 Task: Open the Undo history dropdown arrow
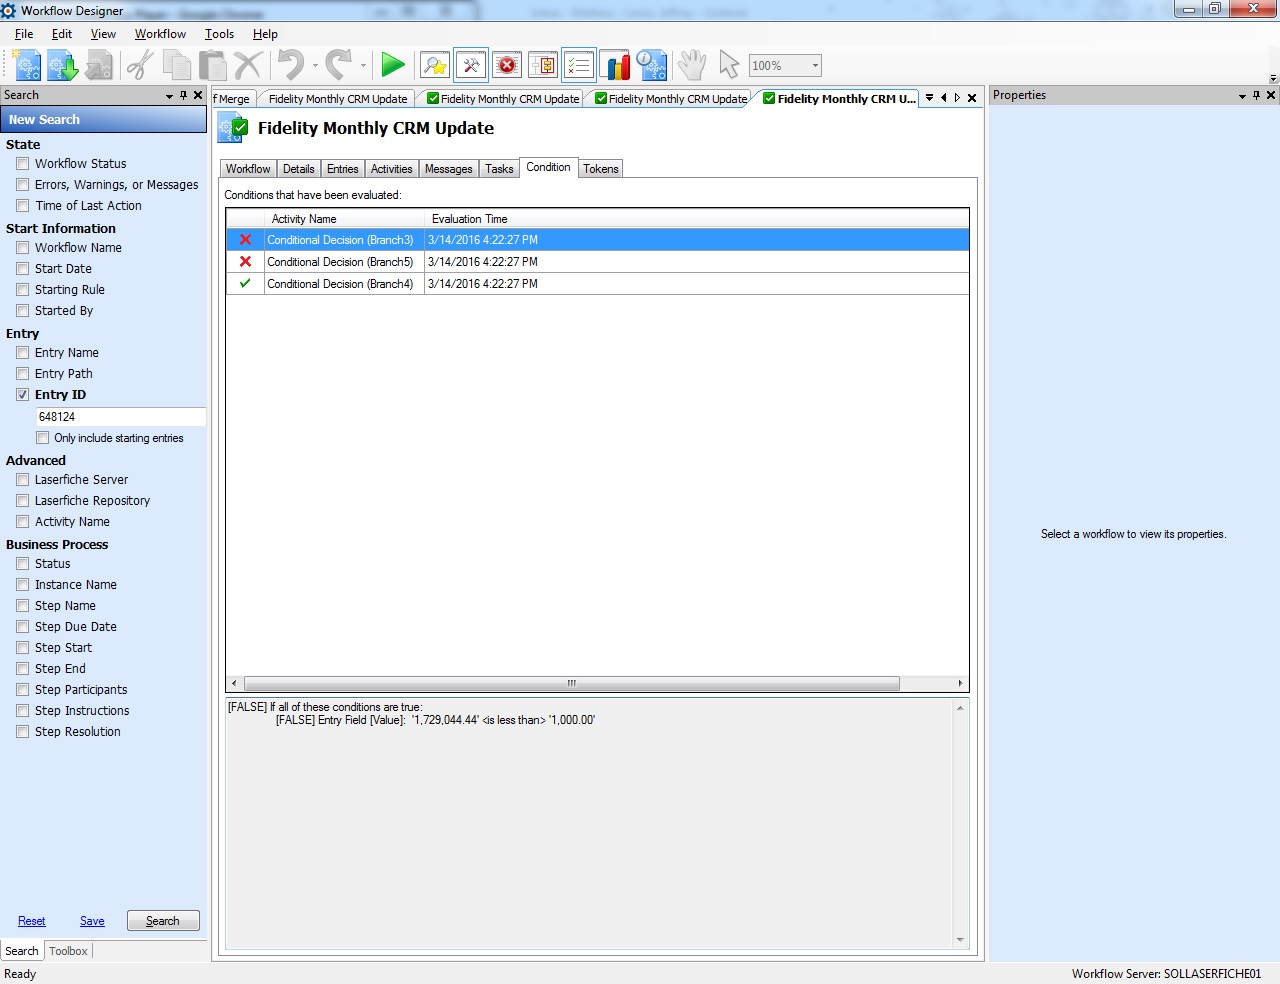click(315, 66)
